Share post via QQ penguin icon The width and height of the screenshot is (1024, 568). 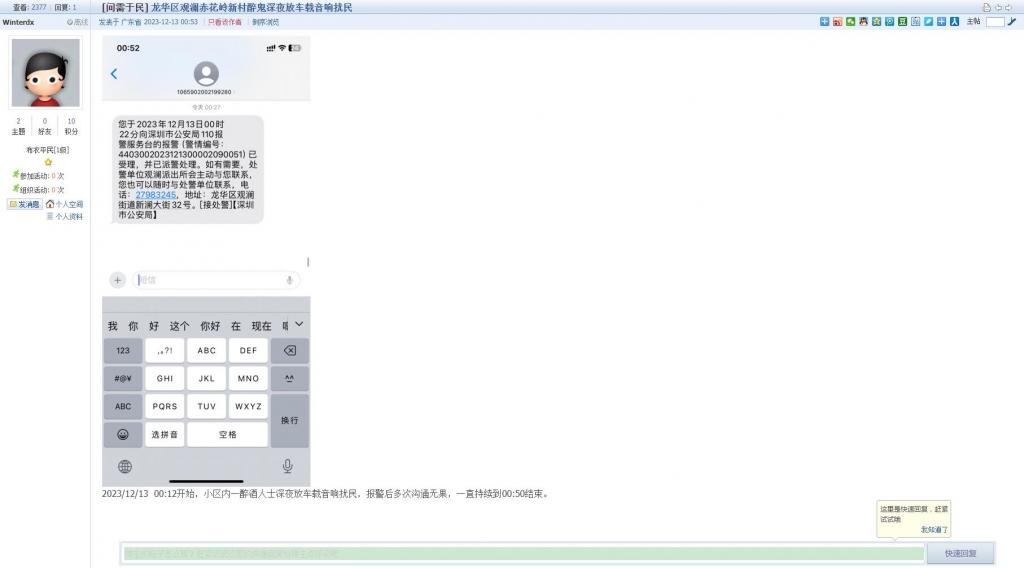[x=863, y=21]
